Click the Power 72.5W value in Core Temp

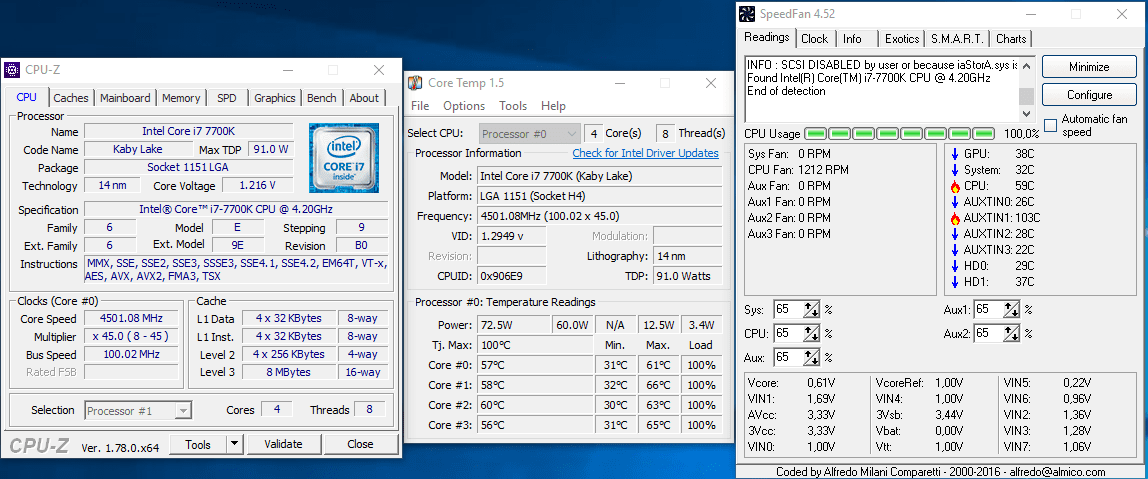pyautogui.click(x=513, y=324)
